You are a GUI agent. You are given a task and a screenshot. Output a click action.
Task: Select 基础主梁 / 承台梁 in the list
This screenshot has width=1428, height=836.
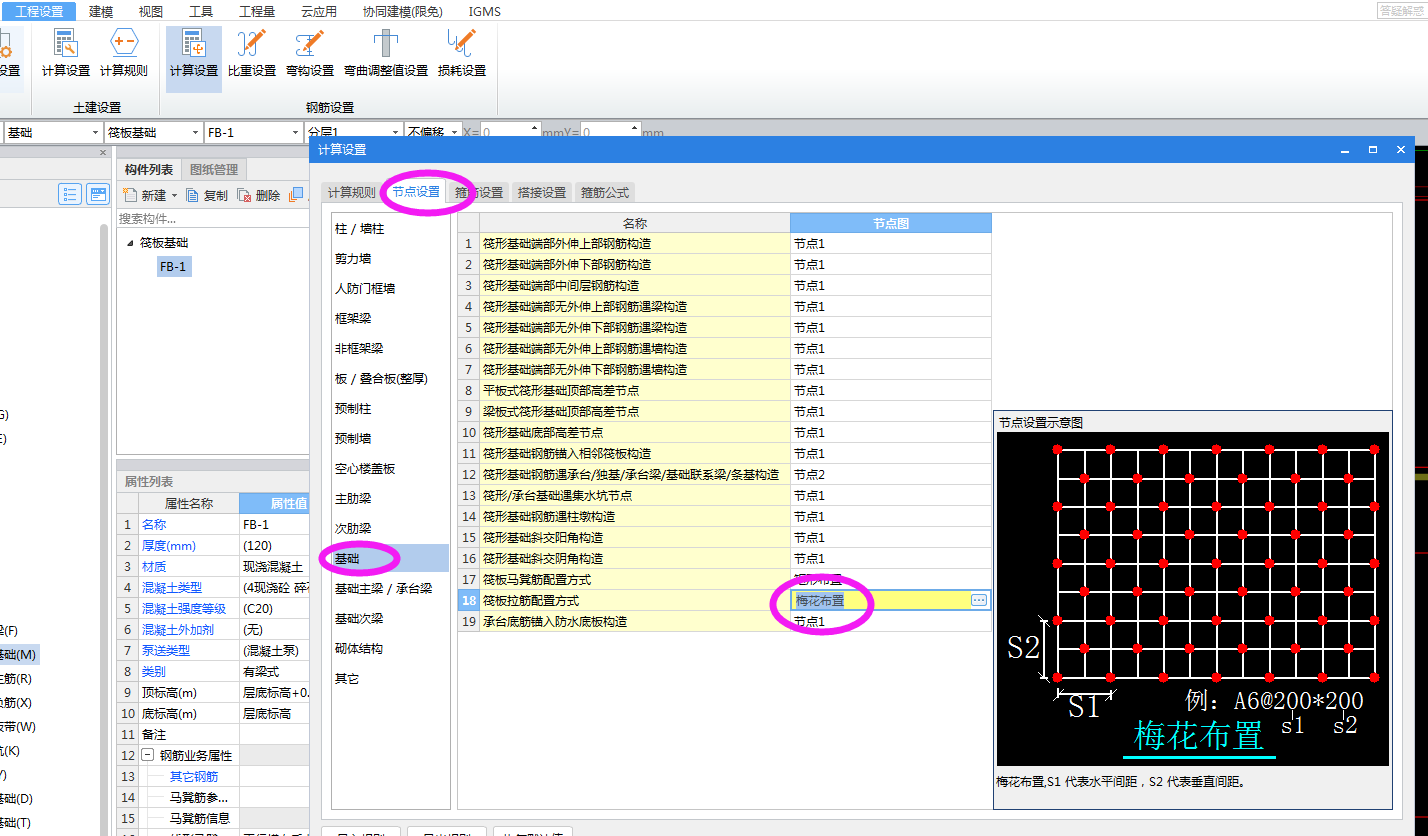pos(390,588)
